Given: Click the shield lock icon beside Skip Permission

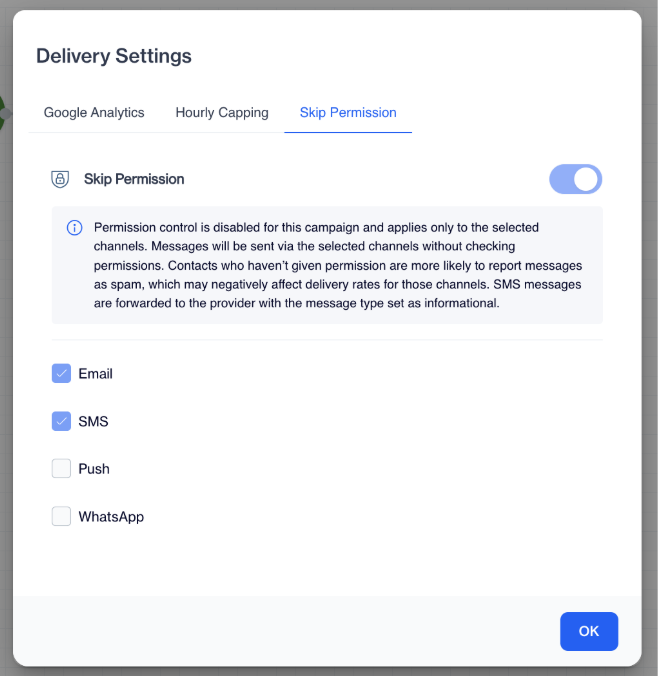Looking at the screenshot, I should (x=60, y=179).
